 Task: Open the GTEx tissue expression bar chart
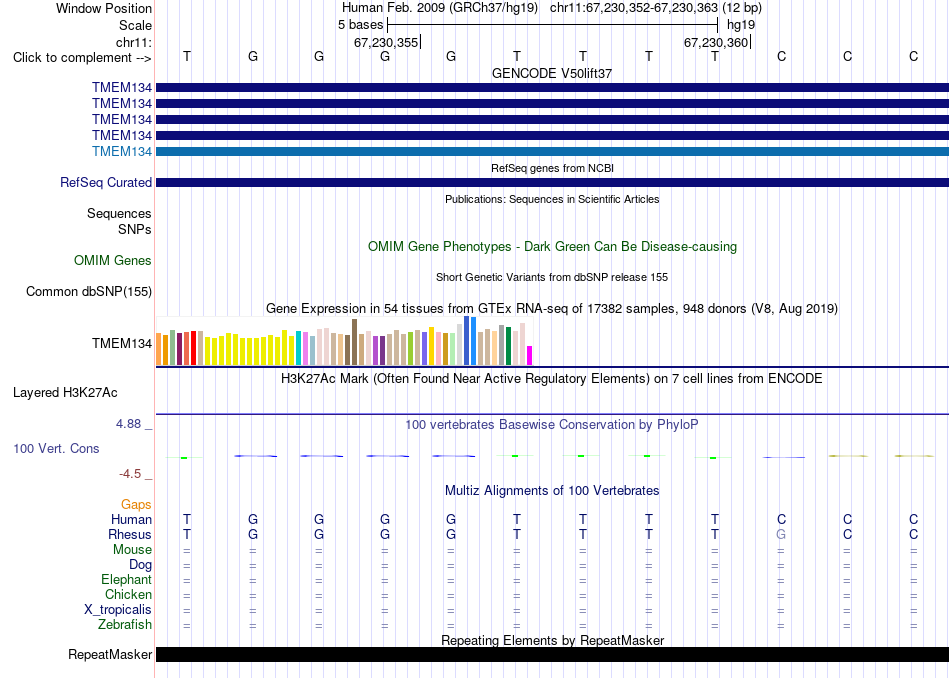click(344, 341)
